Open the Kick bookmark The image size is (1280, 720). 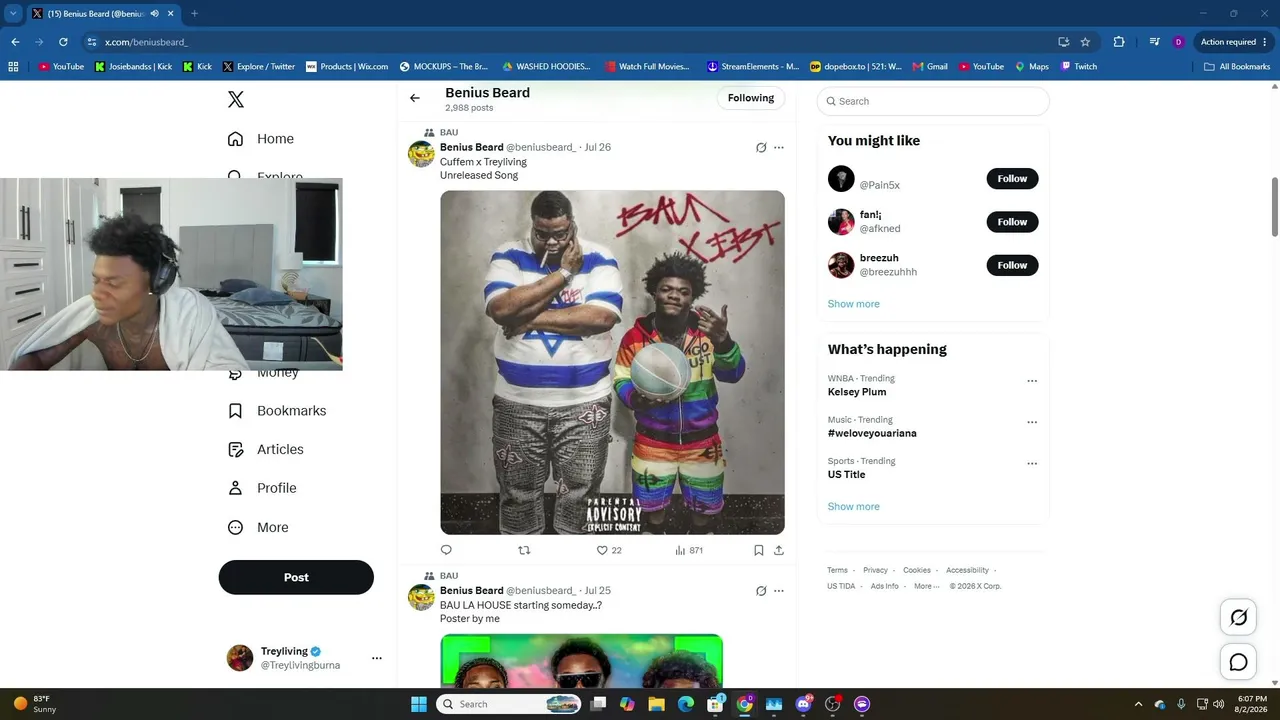pyautogui.click(x=197, y=67)
